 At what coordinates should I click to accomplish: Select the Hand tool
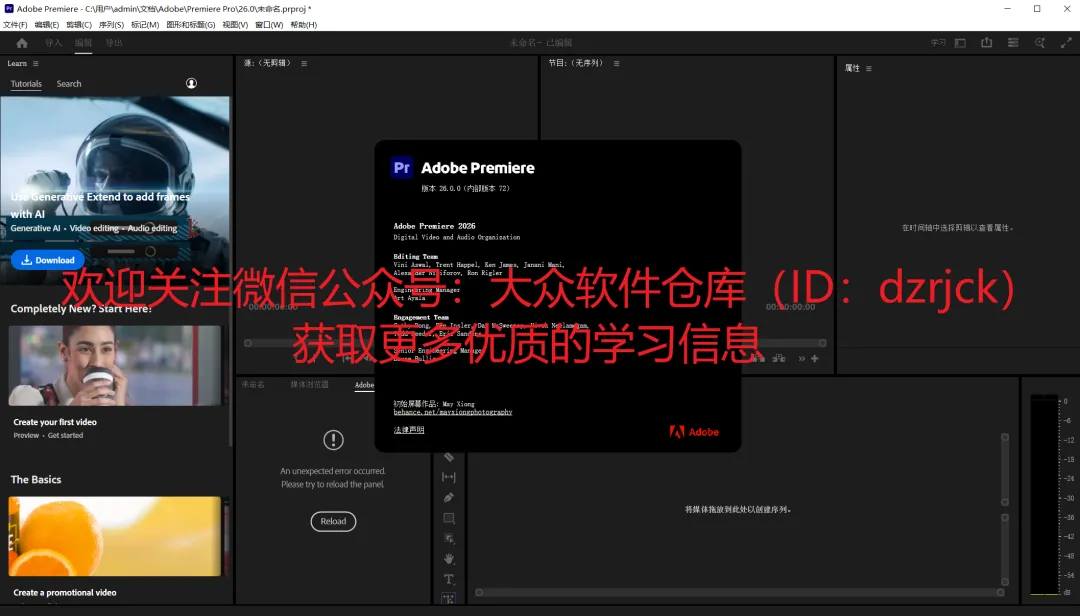click(x=448, y=559)
